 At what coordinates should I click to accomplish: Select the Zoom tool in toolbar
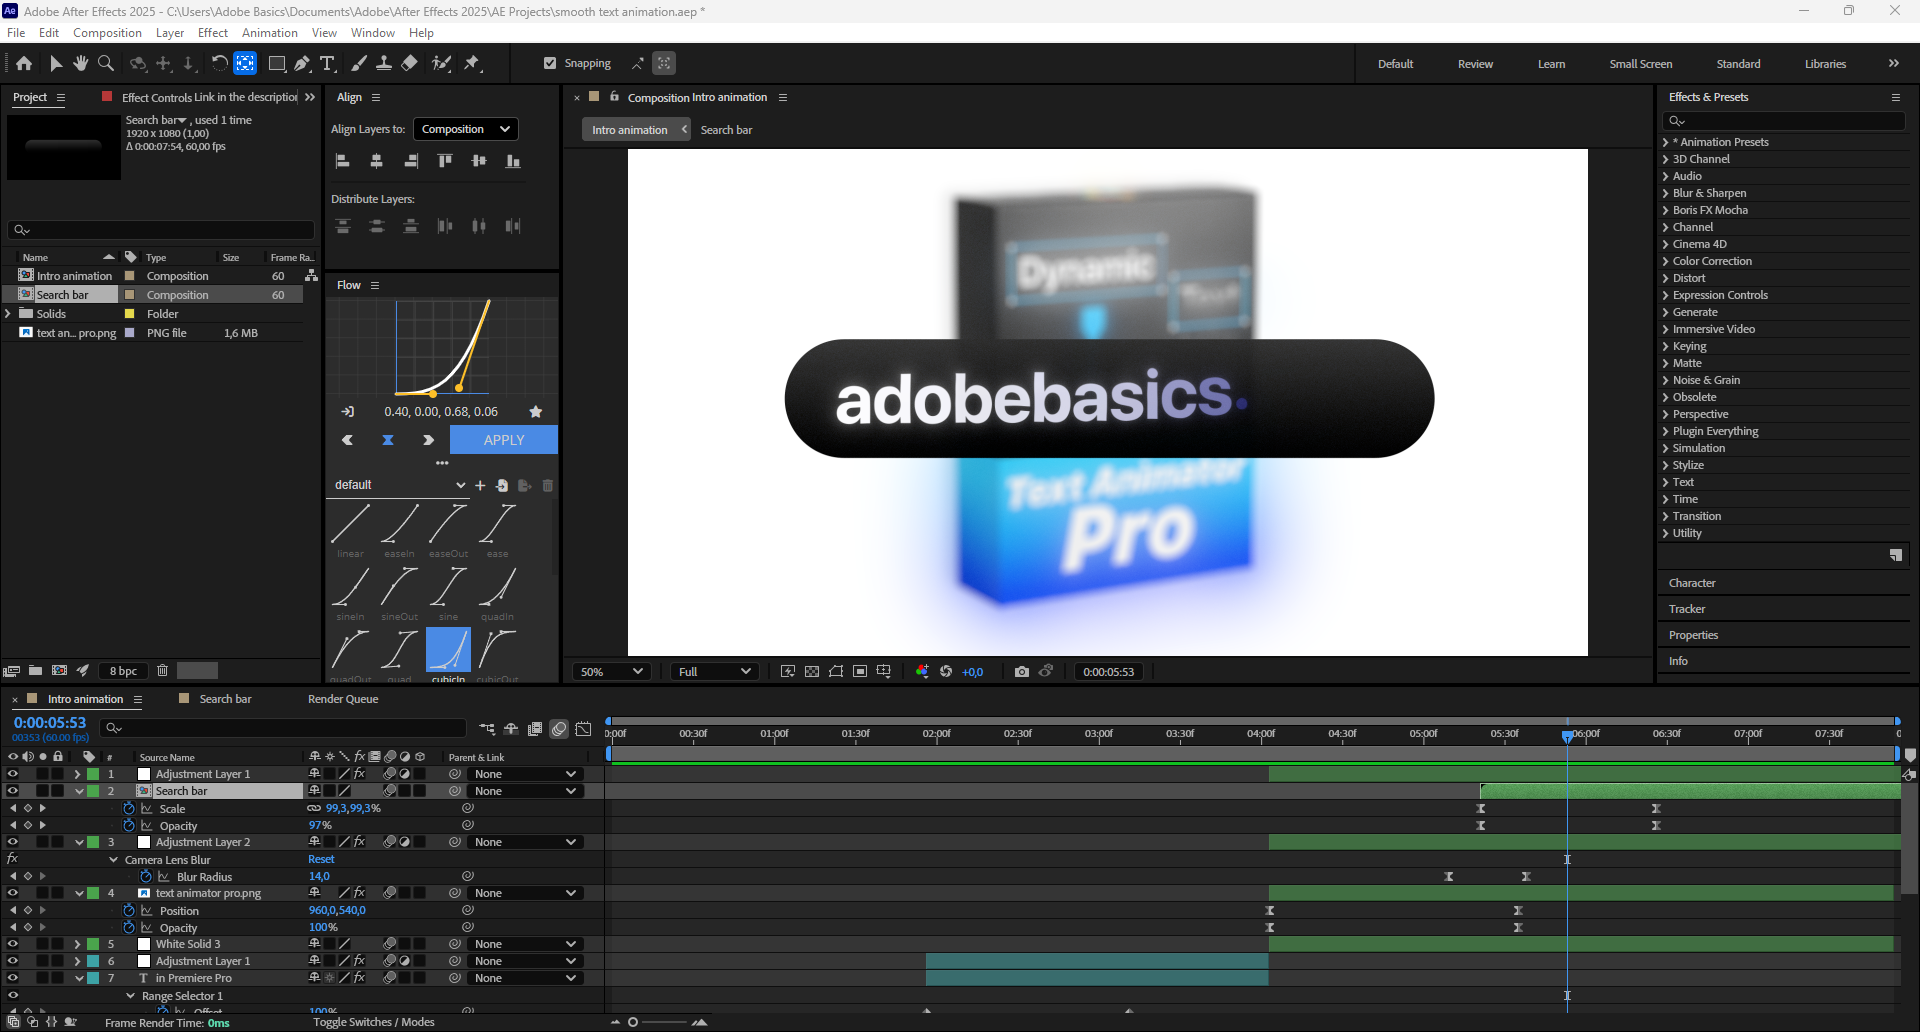106,63
